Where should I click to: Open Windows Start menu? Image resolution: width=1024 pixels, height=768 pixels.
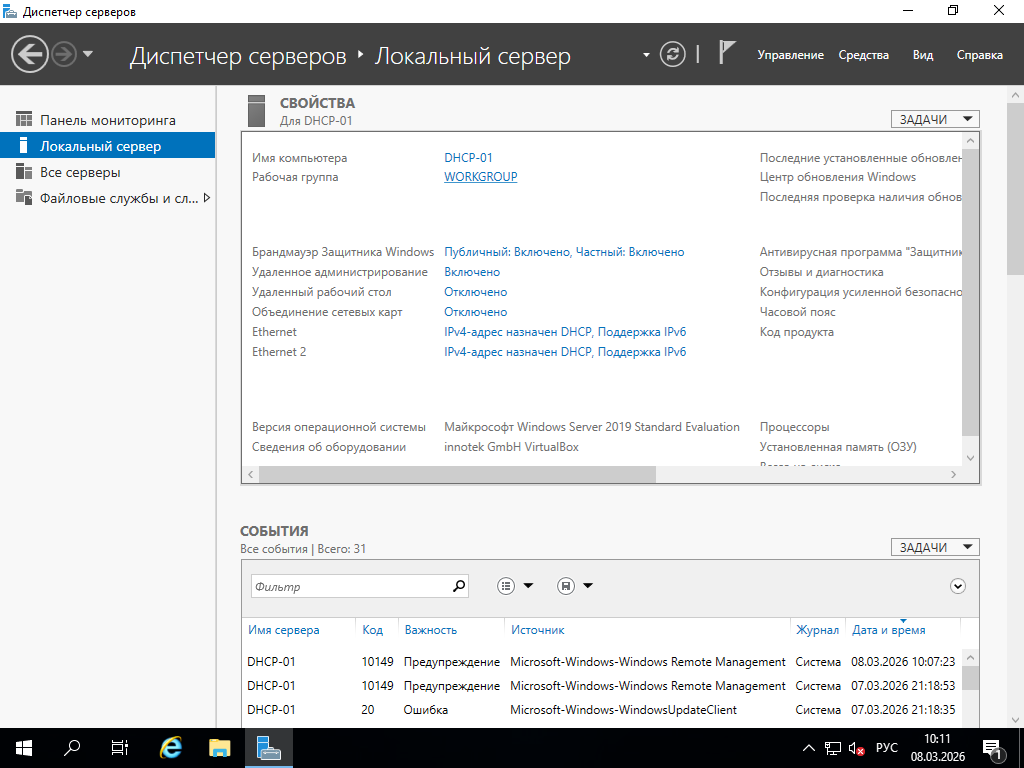point(24,748)
